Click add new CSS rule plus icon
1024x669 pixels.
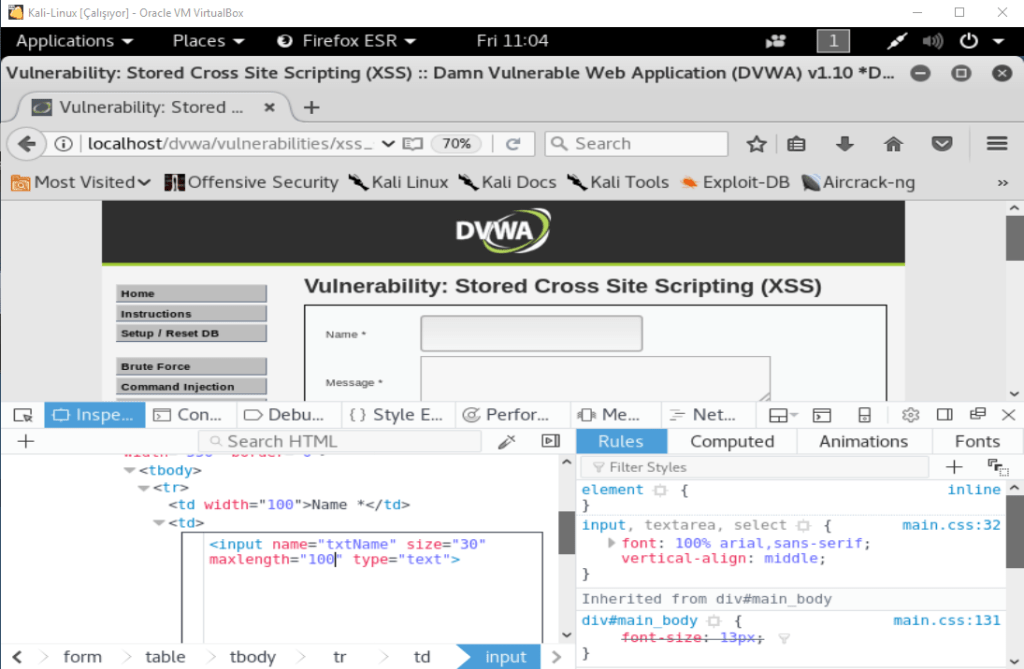click(x=954, y=467)
